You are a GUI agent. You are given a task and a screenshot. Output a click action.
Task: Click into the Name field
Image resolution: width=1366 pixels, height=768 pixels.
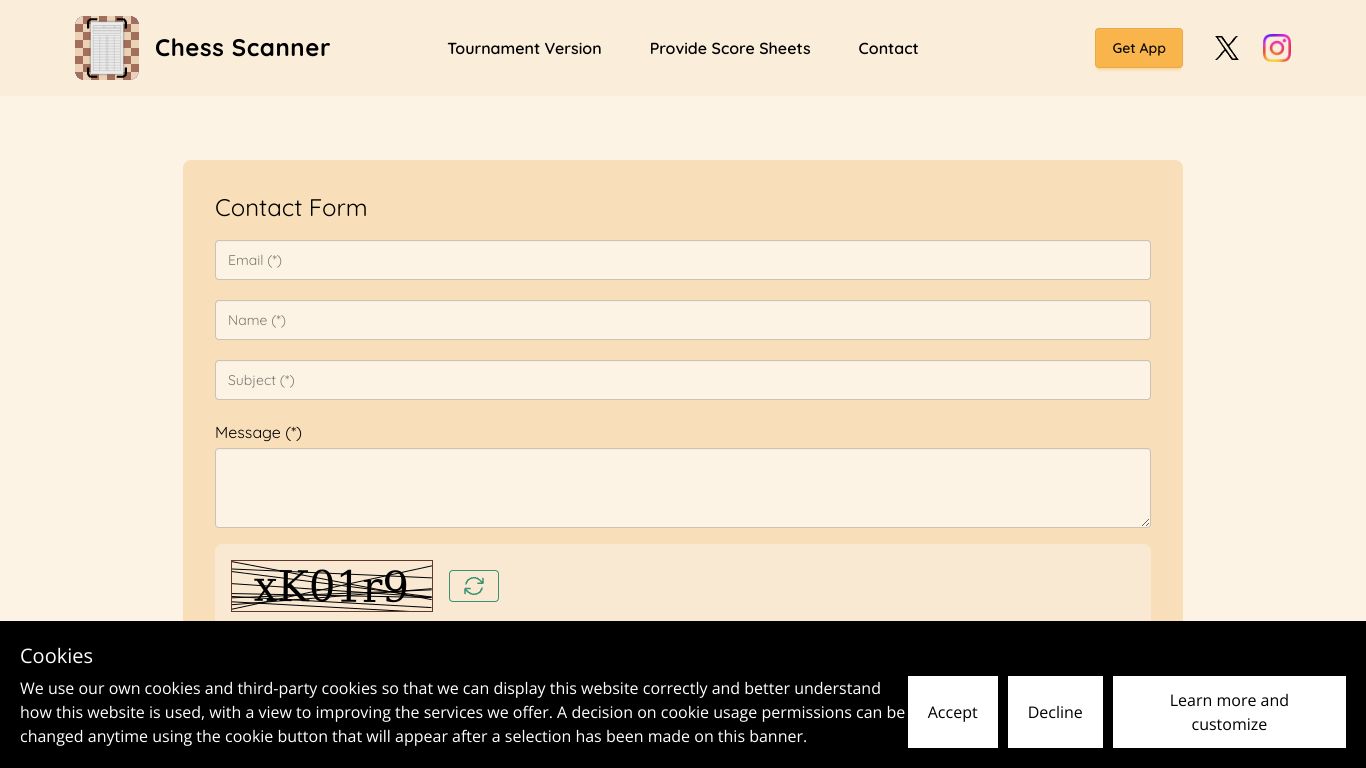click(682, 320)
